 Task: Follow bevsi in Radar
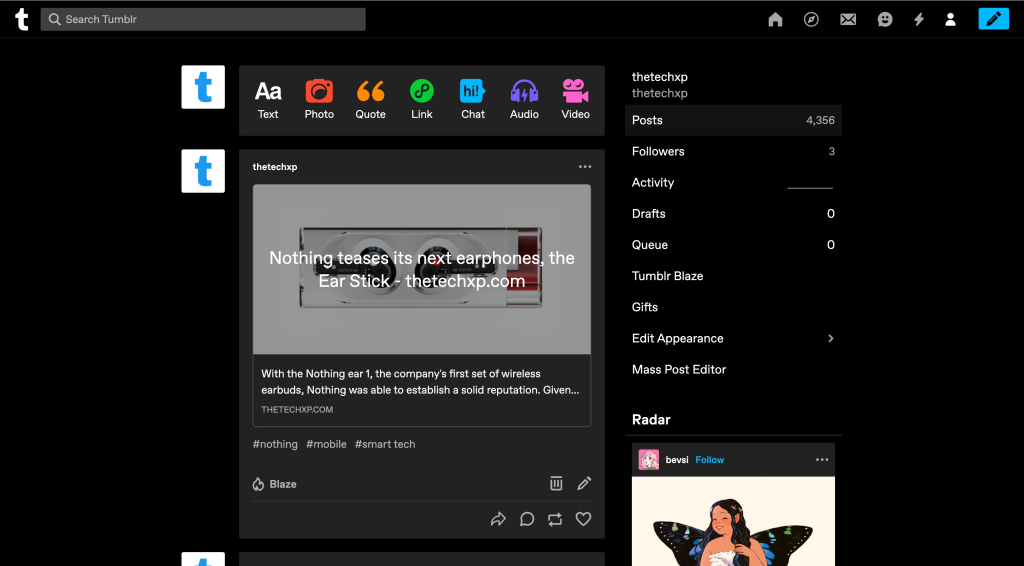point(709,460)
